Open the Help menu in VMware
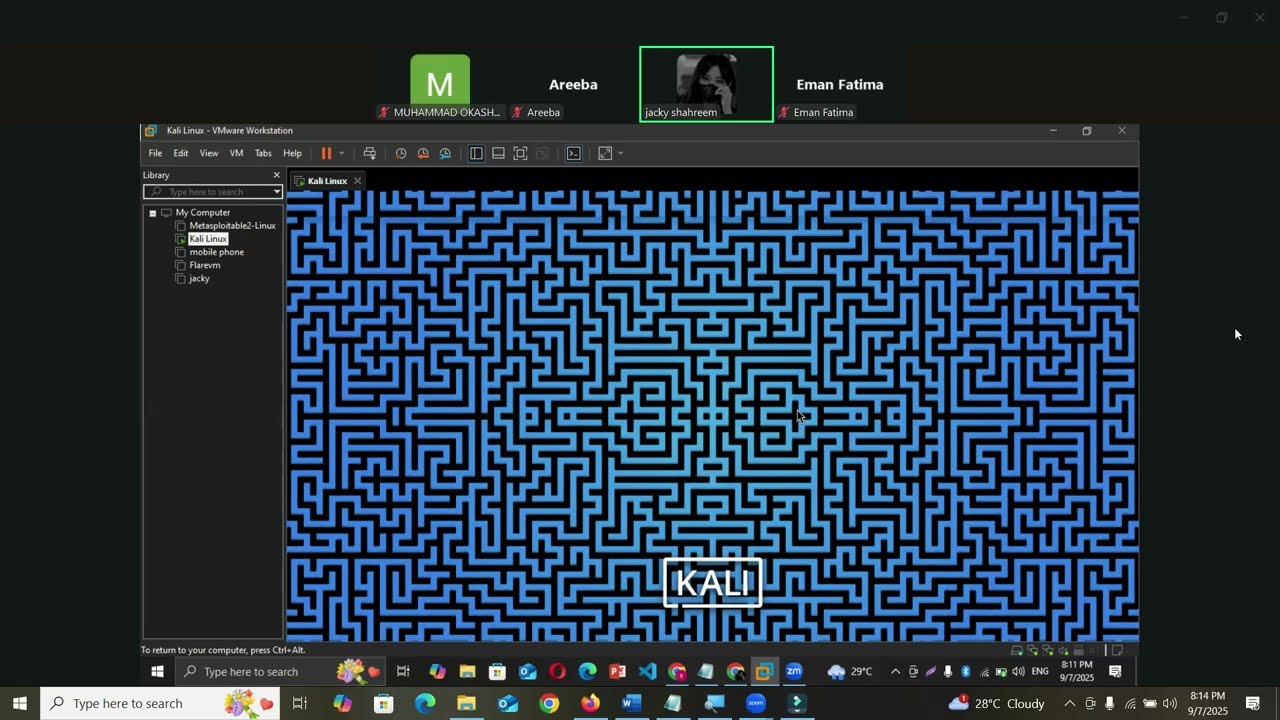Viewport: 1280px width, 720px height. tap(292, 153)
